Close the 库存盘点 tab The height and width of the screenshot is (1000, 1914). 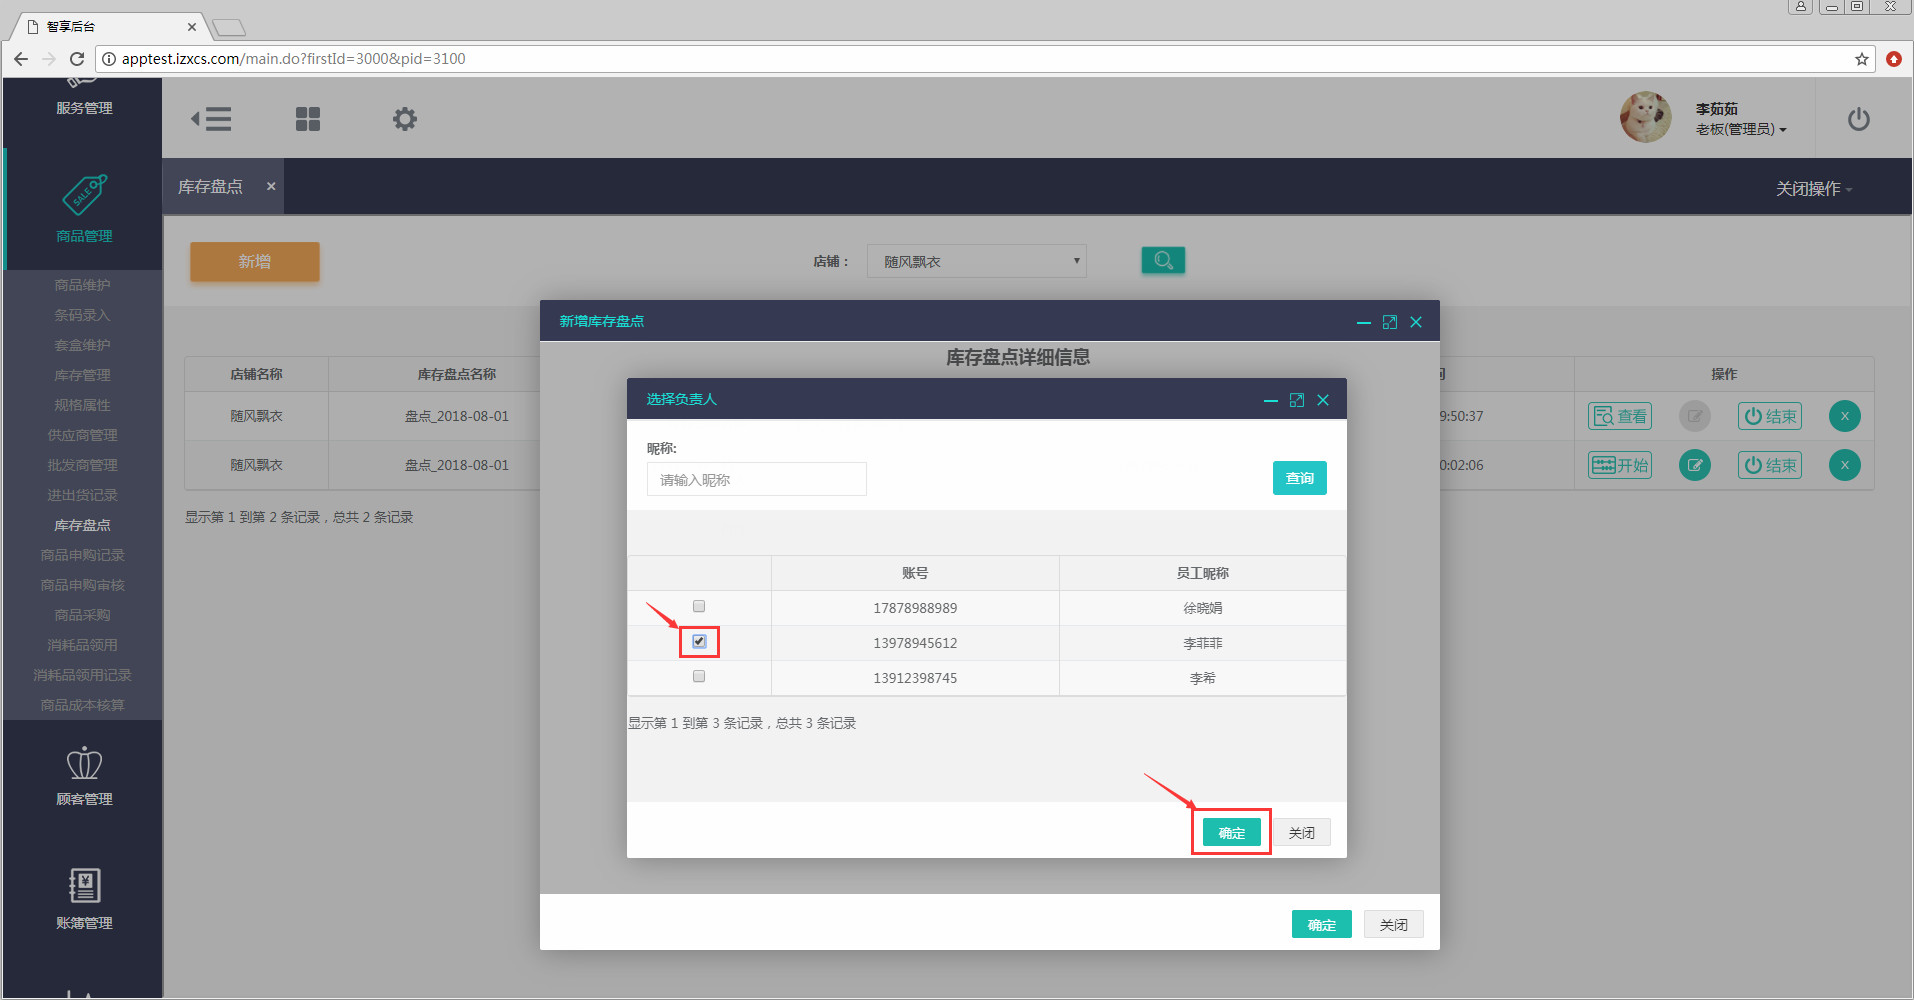[x=271, y=186]
